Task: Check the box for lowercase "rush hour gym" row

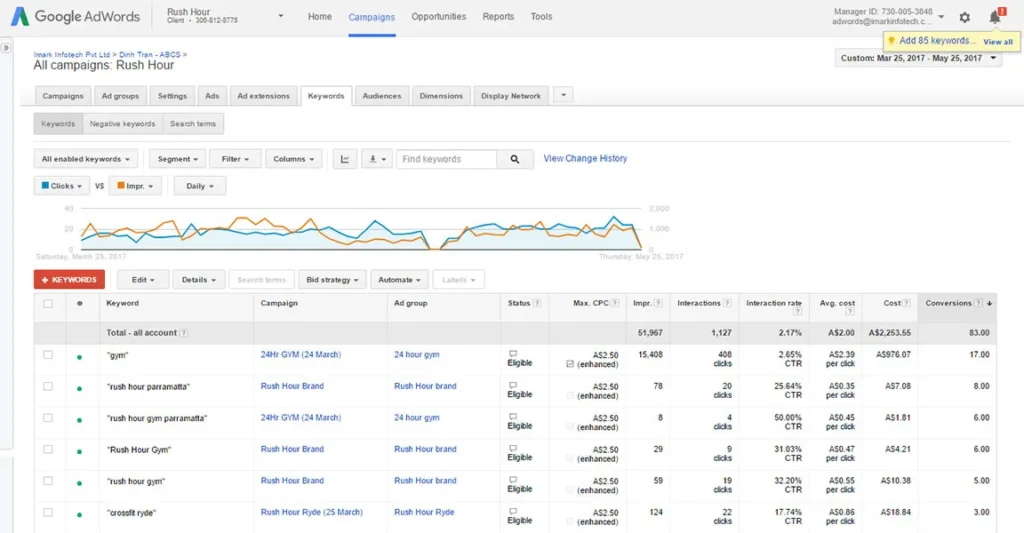Action: pos(48,481)
